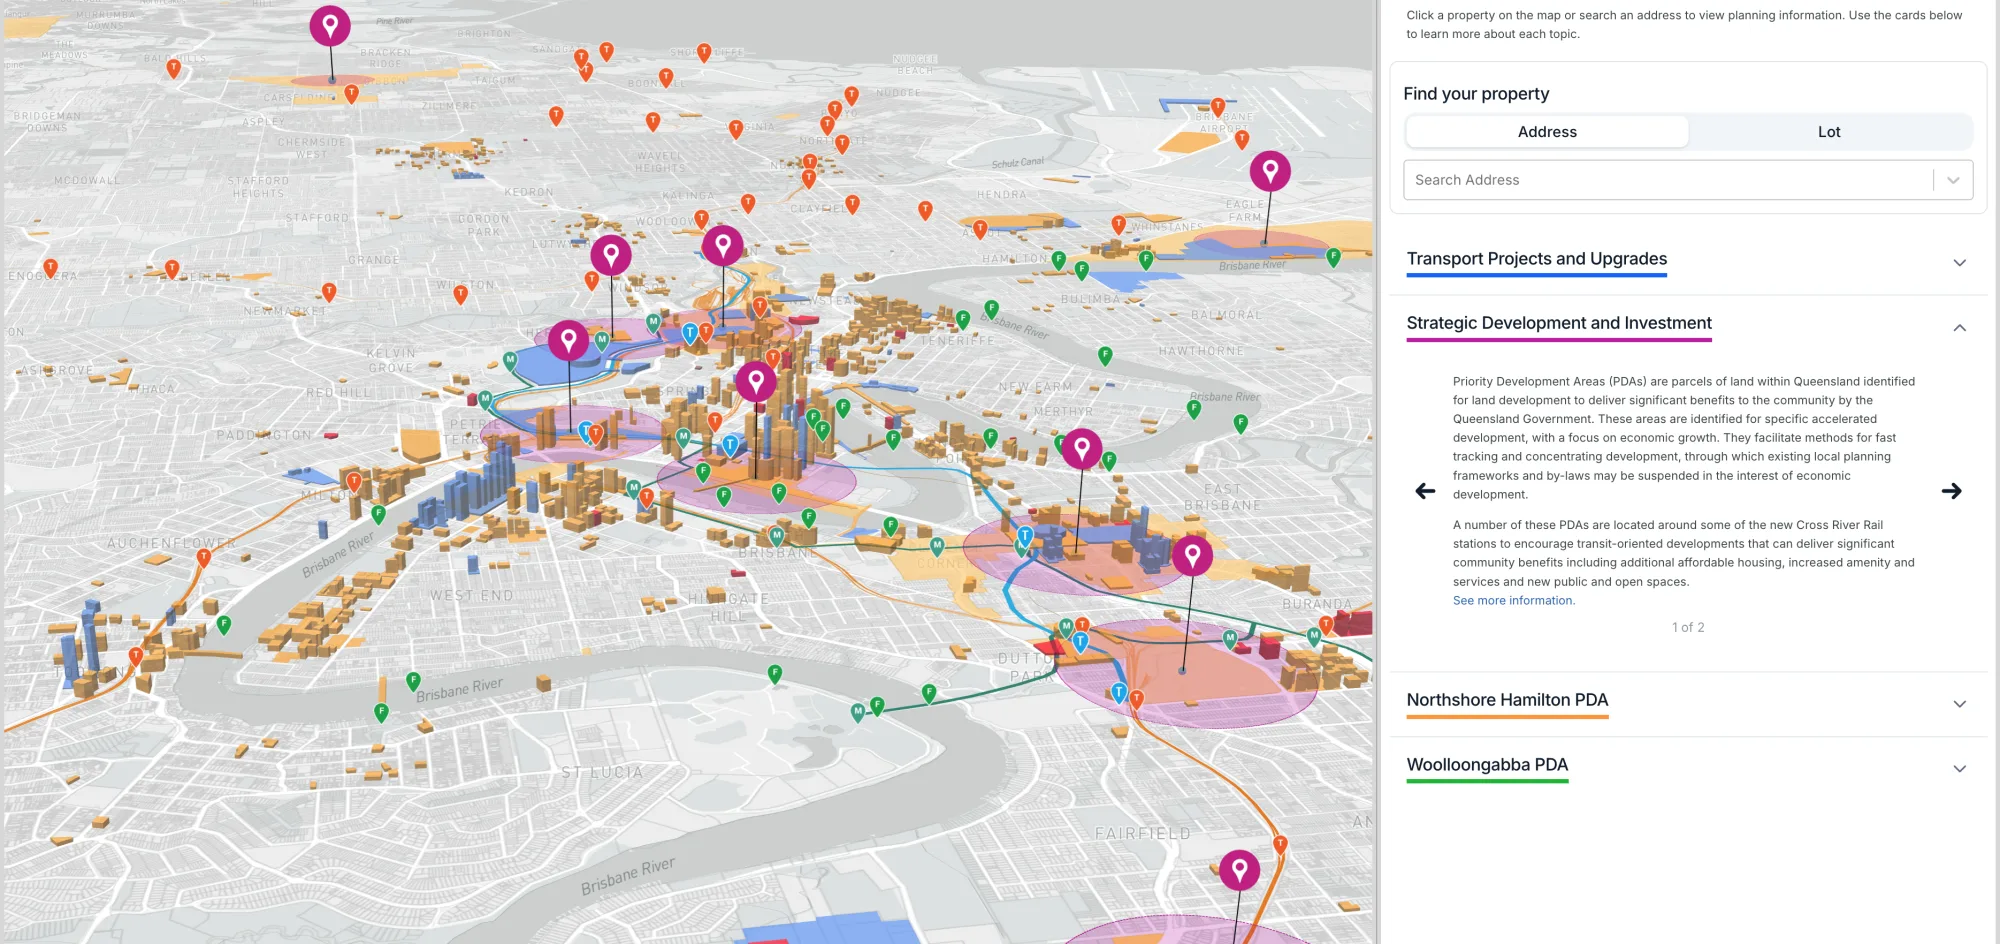This screenshot has height=944, width=2000.
Task: Select the magenta PDA pin left of Buranda
Action: coord(1192,554)
